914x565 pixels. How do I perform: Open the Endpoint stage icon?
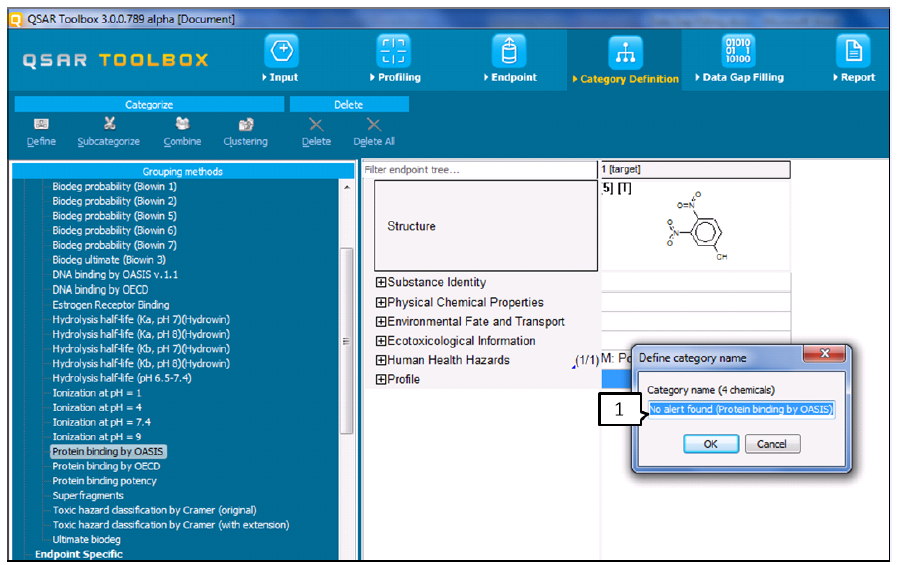[x=509, y=51]
